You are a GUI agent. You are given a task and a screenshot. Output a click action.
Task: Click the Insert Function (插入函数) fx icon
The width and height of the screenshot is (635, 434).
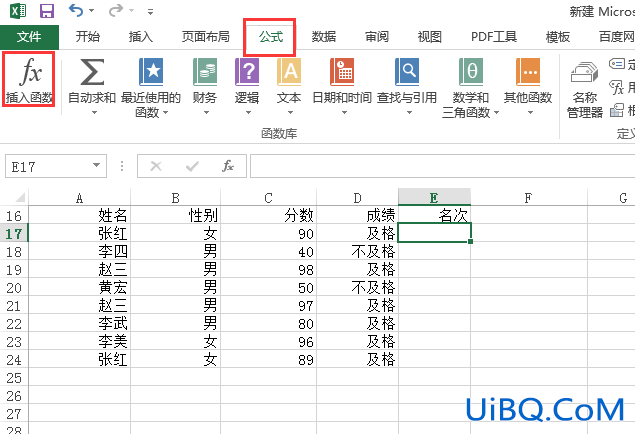(x=31, y=71)
